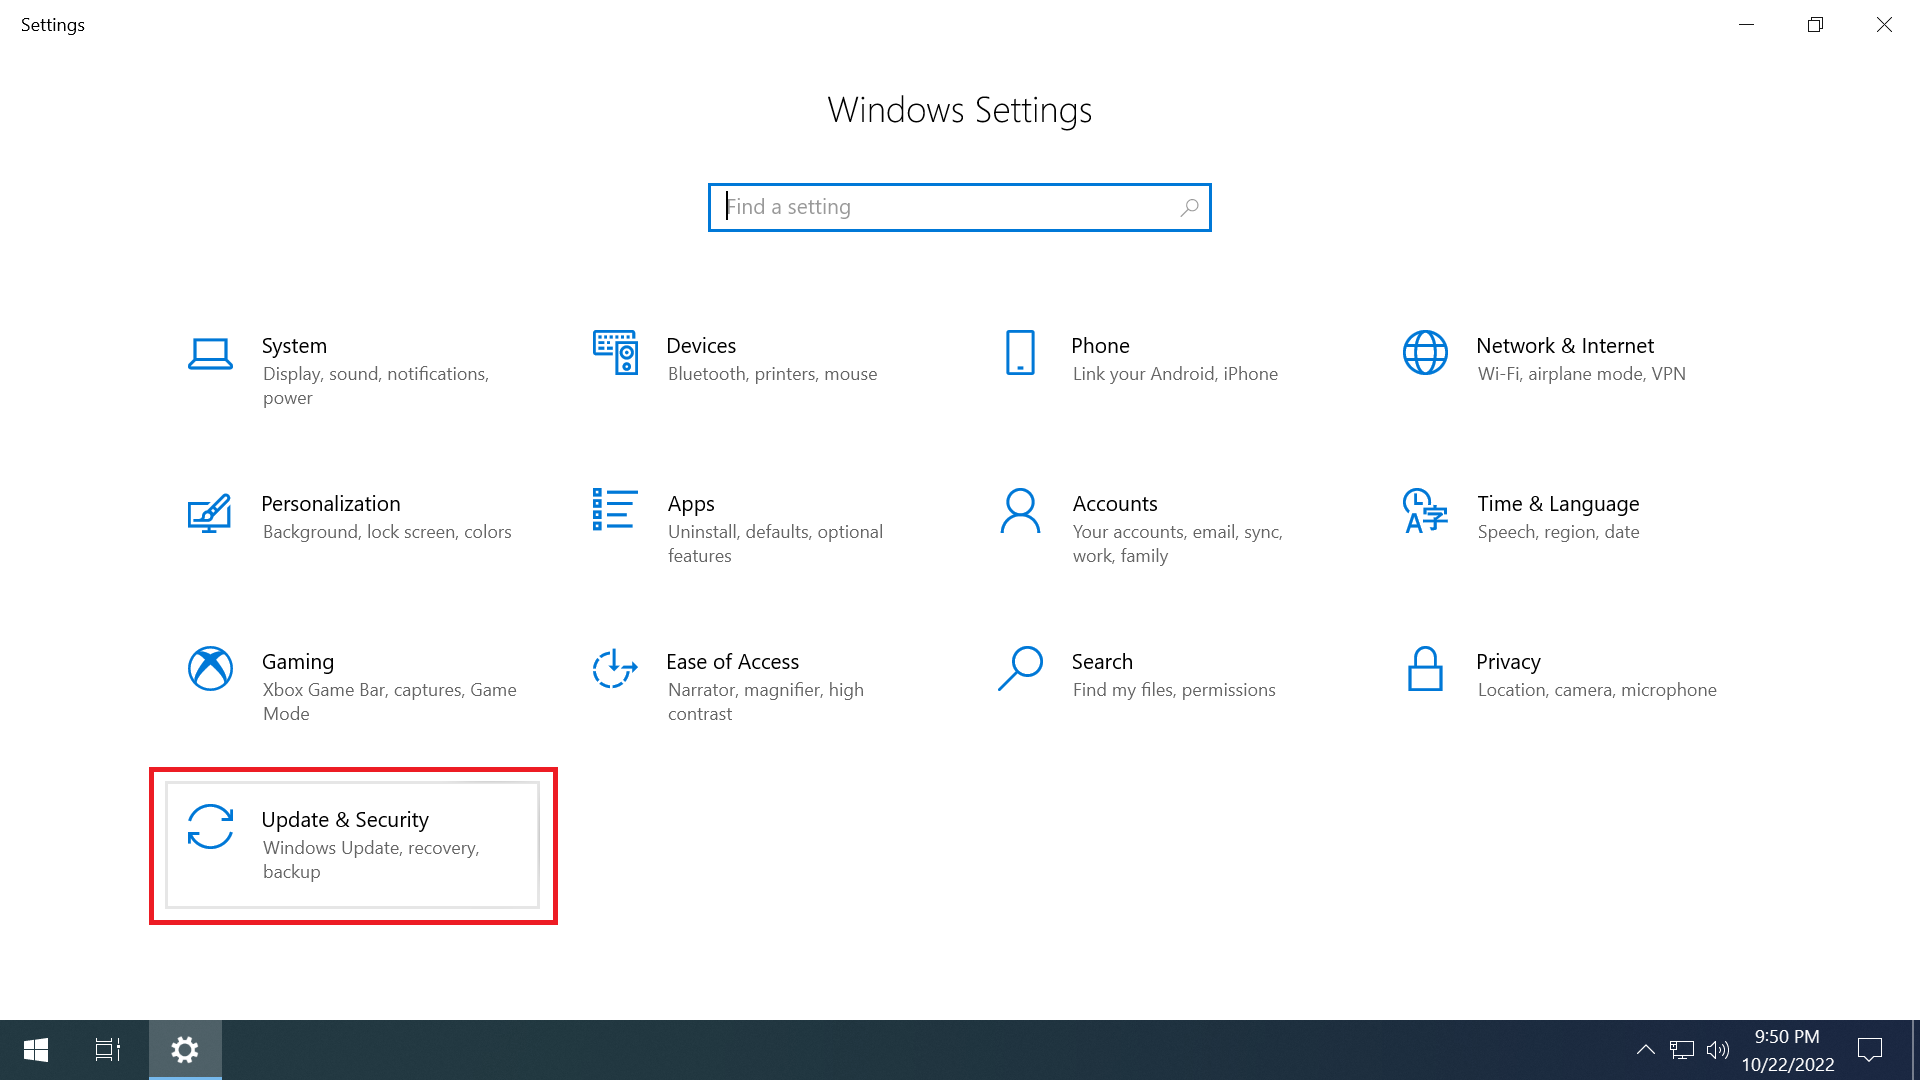Open the Devices keyboard and speaker icon

pos(615,352)
